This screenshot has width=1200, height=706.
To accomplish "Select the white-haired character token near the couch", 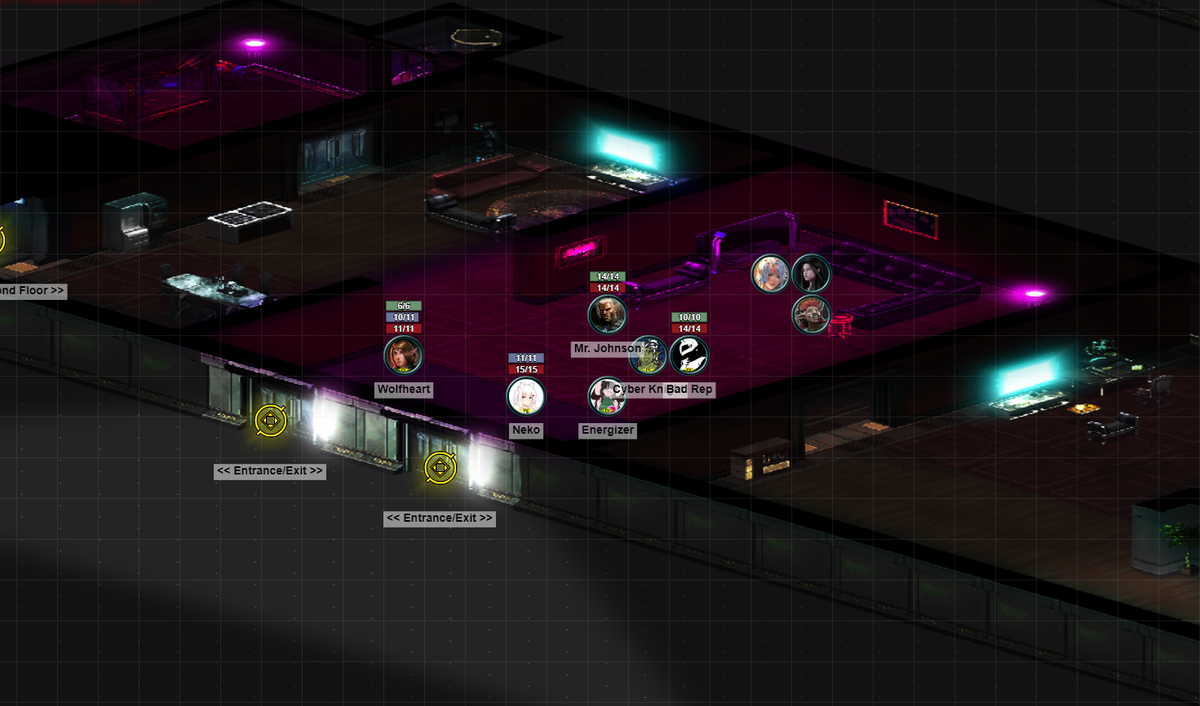I will pyautogui.click(x=771, y=274).
